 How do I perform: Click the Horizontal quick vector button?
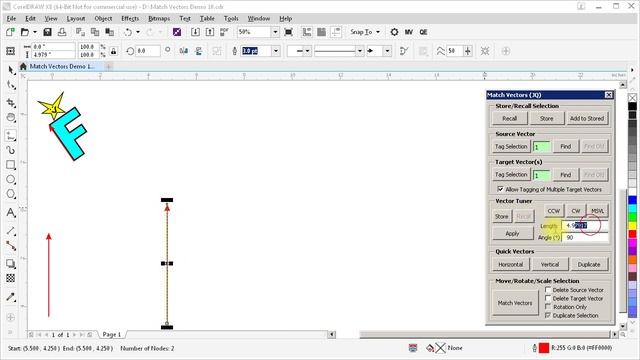tap(511, 264)
